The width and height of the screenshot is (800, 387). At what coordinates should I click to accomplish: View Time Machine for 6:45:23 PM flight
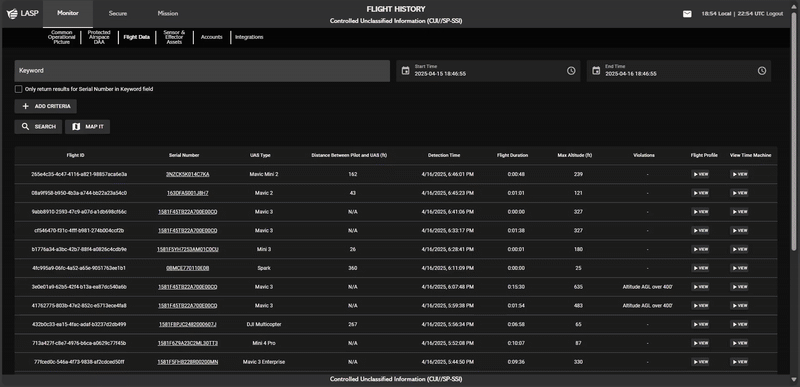739,193
